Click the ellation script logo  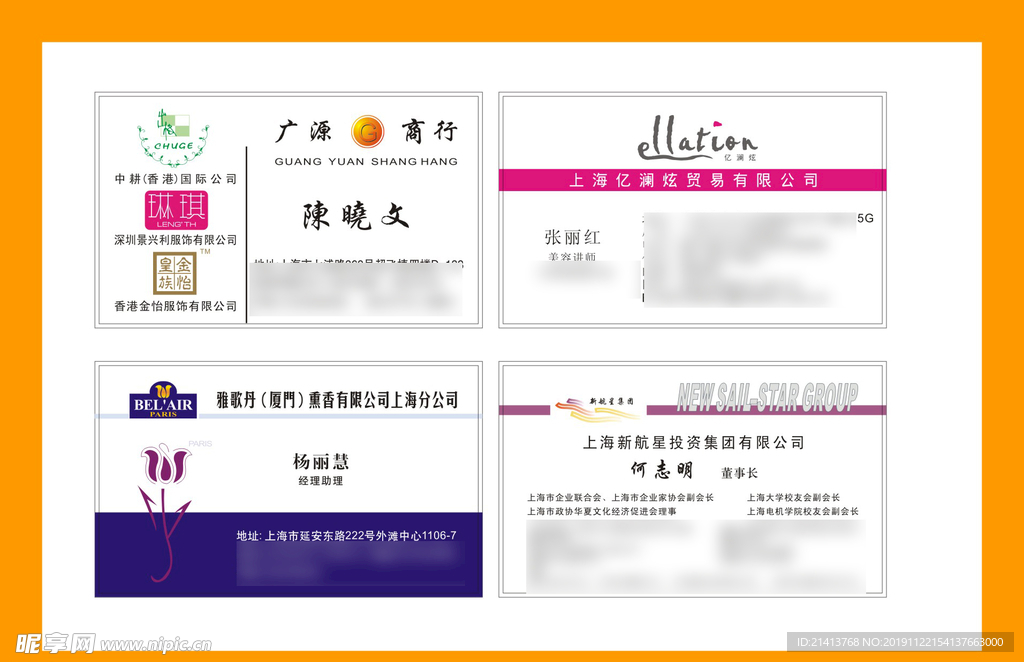[697, 140]
